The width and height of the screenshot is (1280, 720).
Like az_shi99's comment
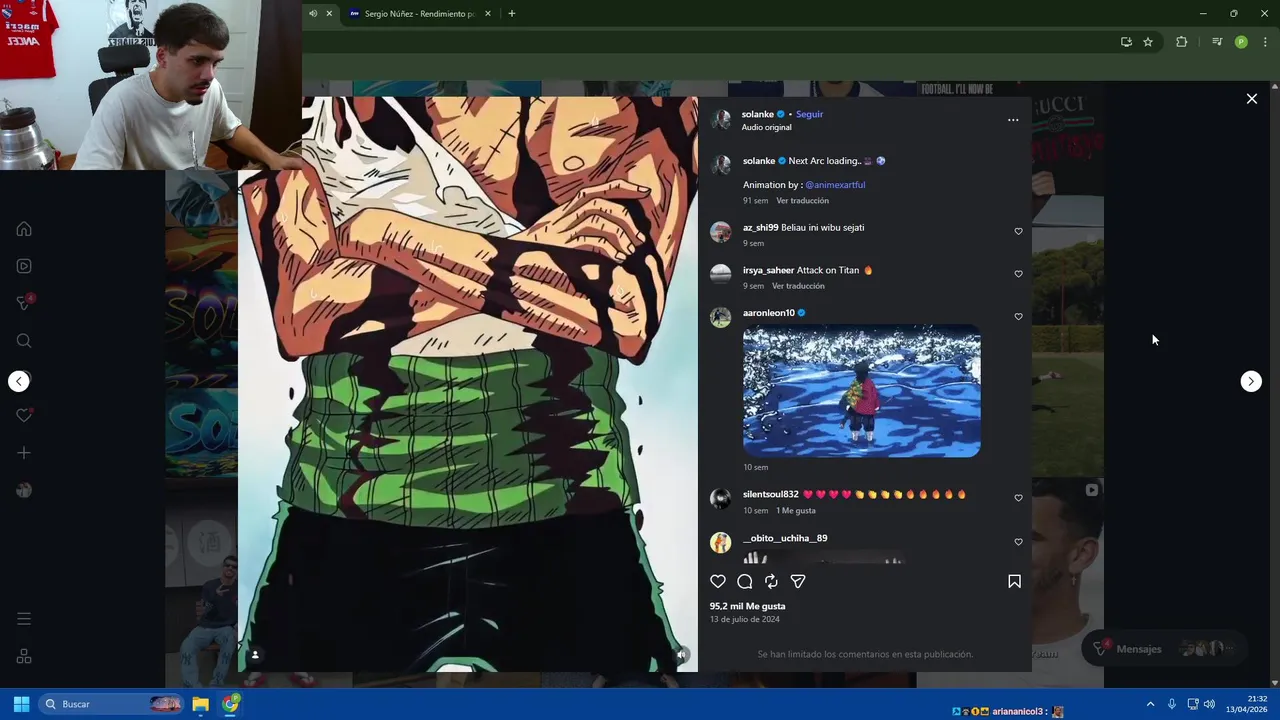point(1018,231)
